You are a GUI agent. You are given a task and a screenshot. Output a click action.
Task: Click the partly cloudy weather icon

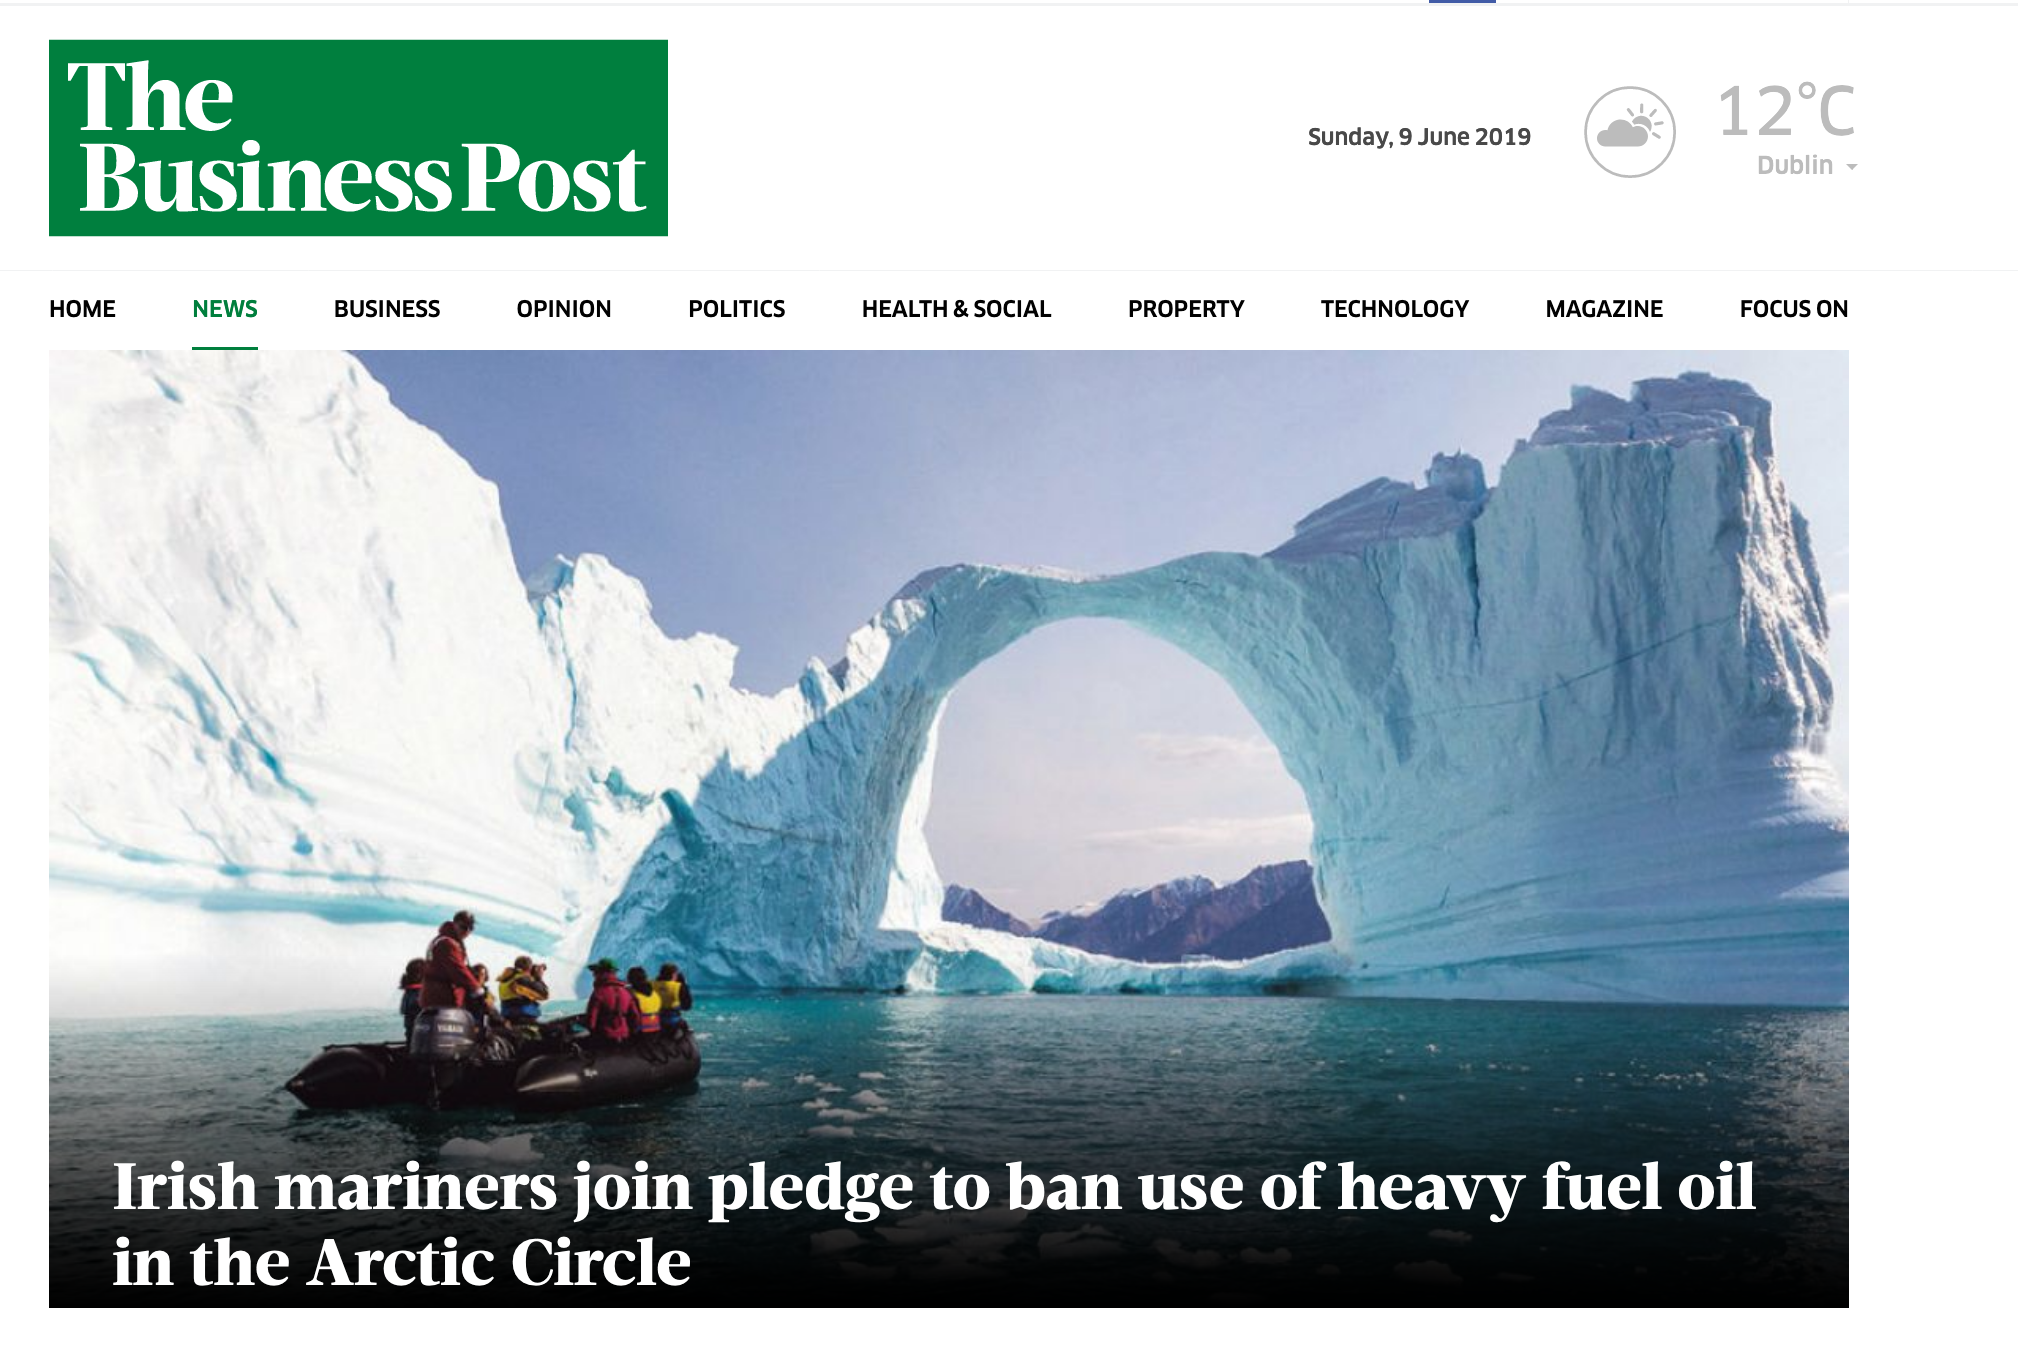(1630, 132)
